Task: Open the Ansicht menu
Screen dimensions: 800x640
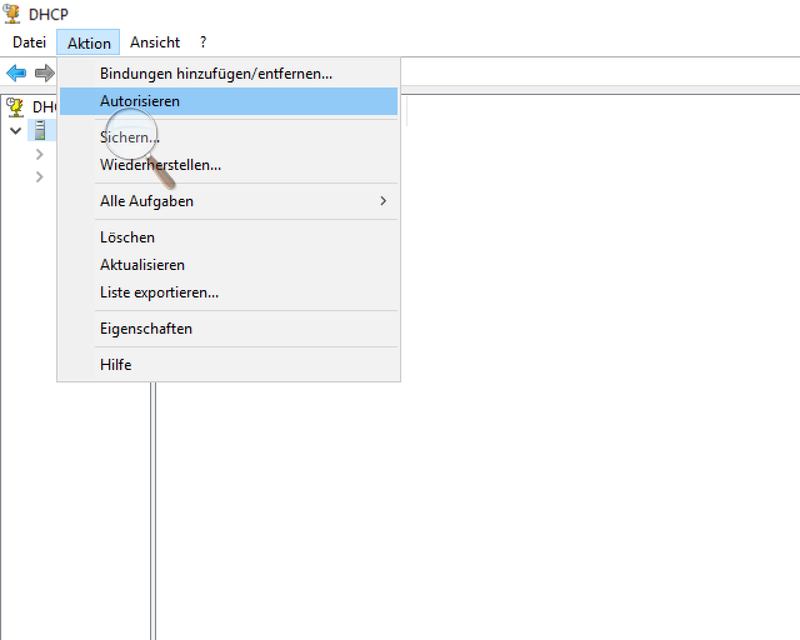Action: (155, 42)
